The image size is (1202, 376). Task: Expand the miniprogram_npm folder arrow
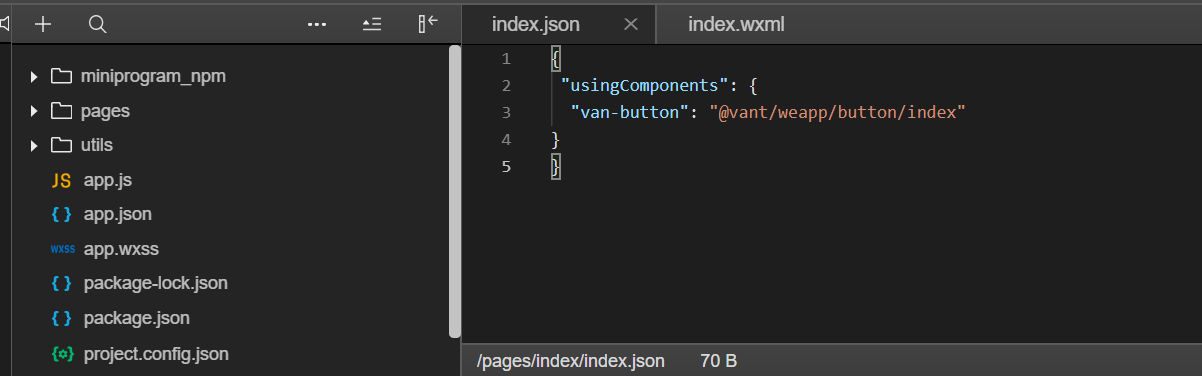click(x=34, y=77)
